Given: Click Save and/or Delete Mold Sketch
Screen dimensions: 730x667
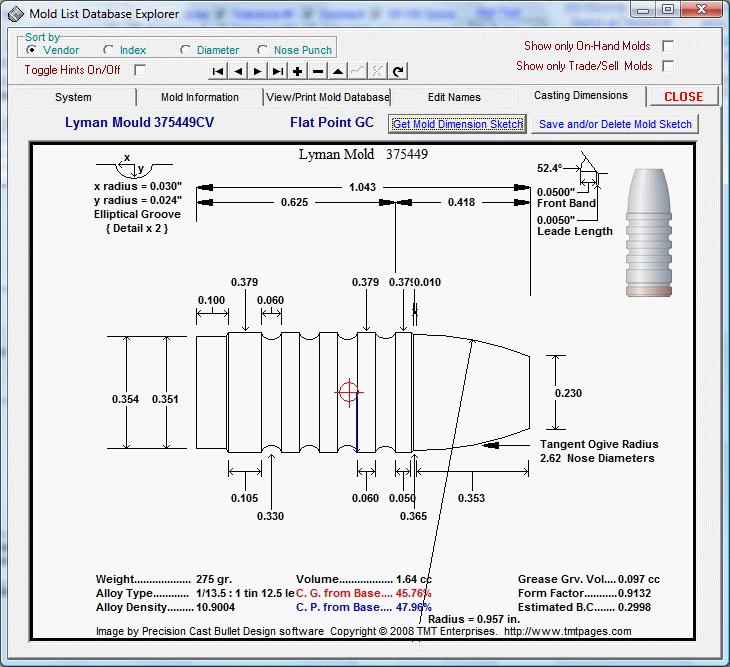Looking at the screenshot, I should click(615, 124).
